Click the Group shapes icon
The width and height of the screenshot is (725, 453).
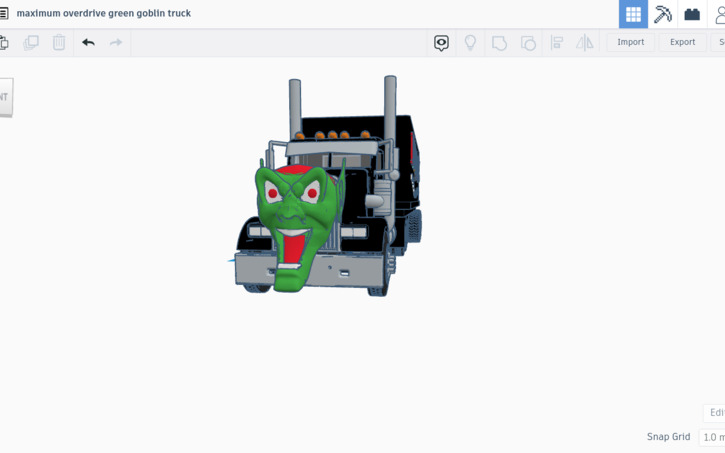coord(499,43)
